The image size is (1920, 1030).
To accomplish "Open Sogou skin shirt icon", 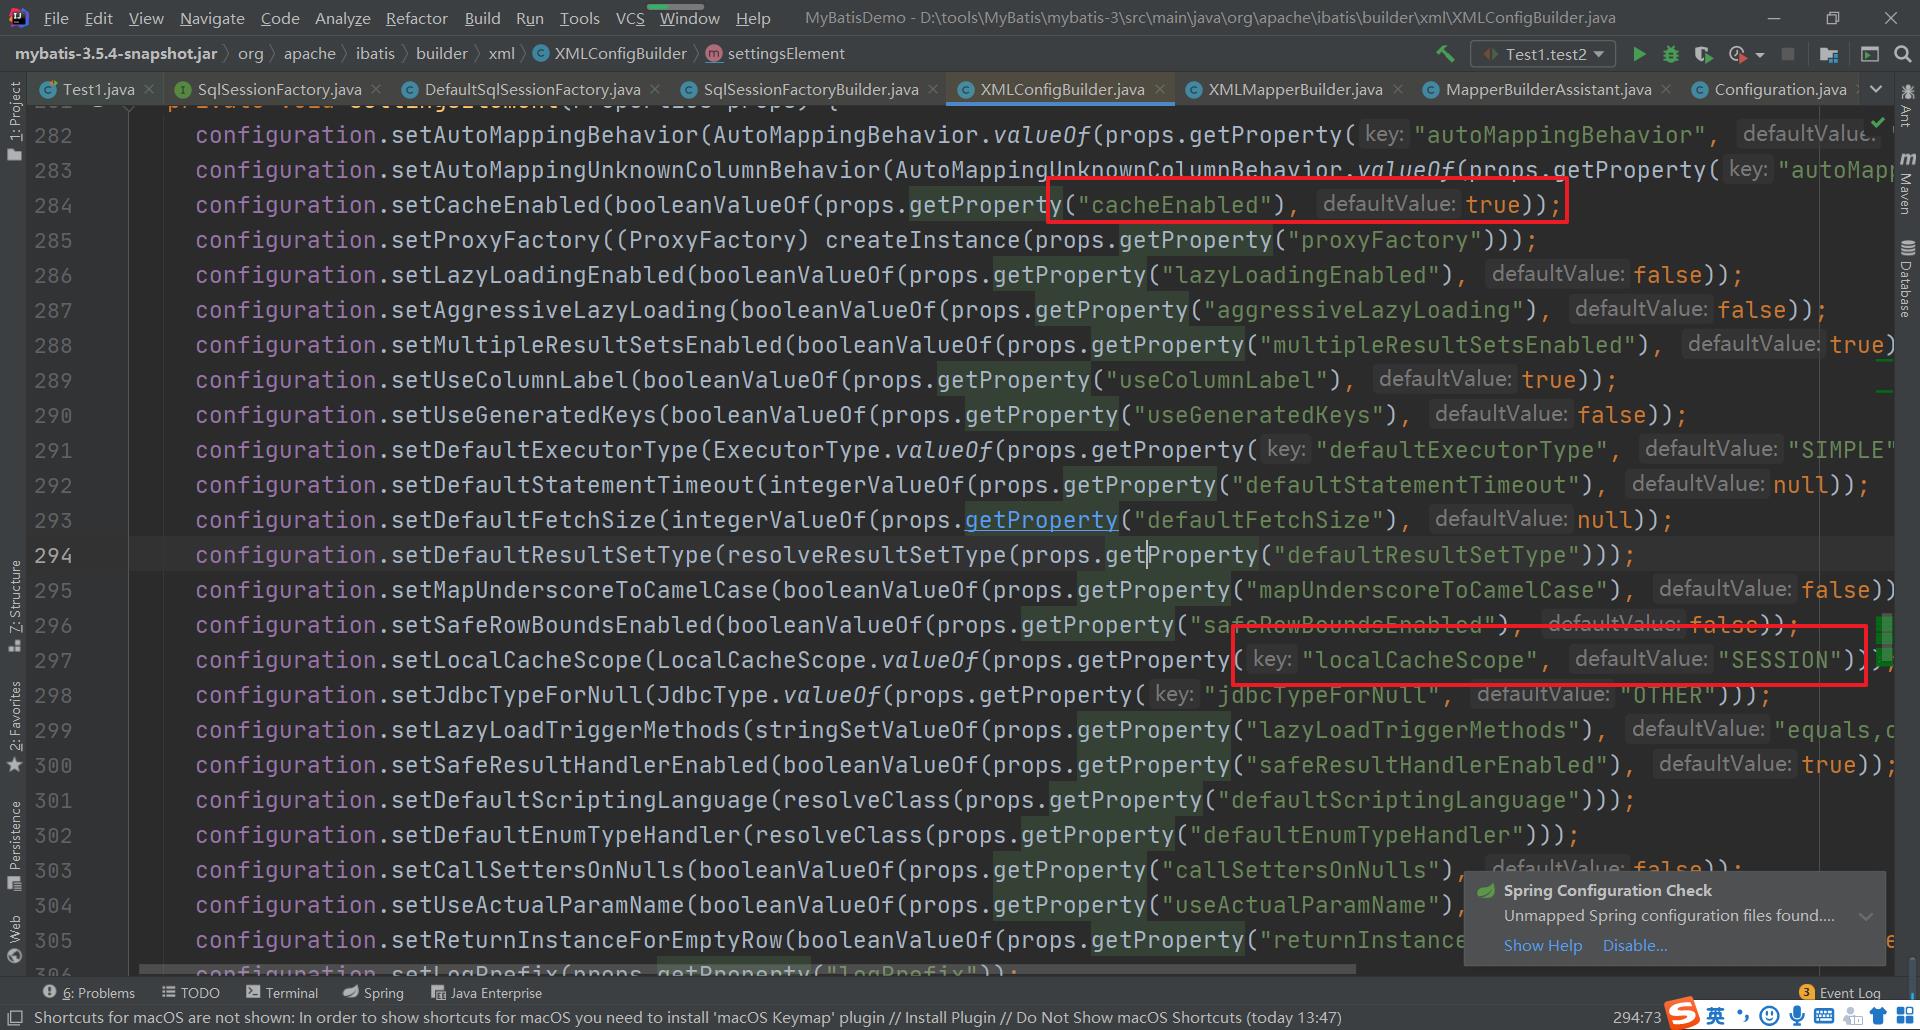I will point(1877,1016).
